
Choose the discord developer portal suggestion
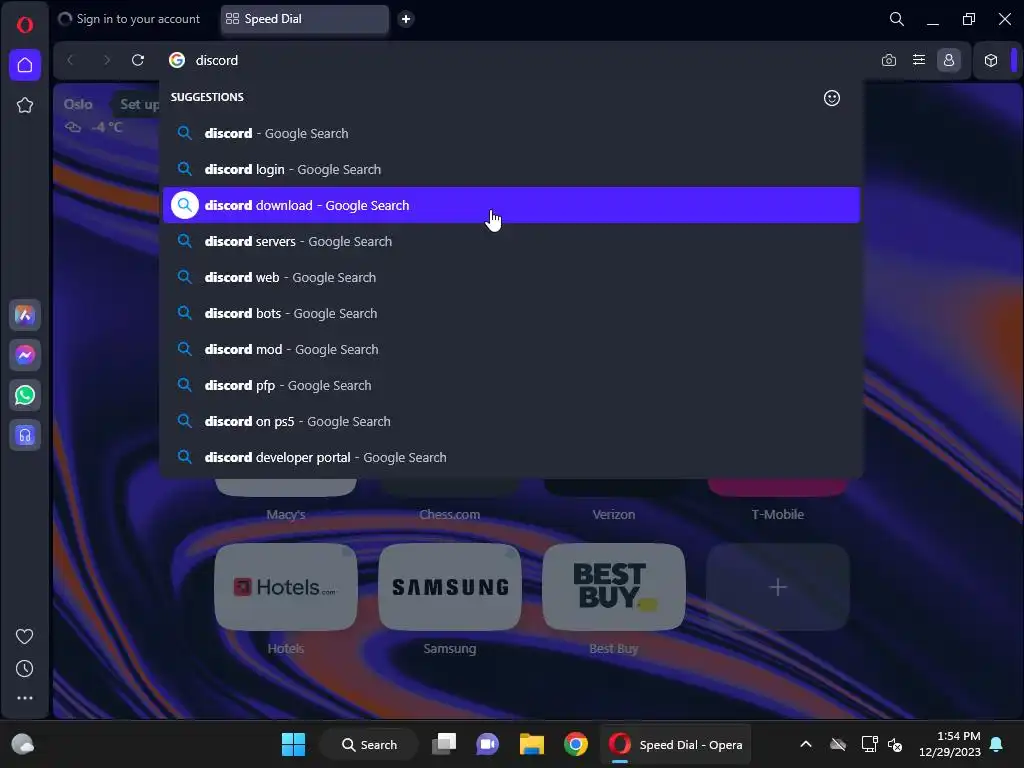tap(511, 457)
